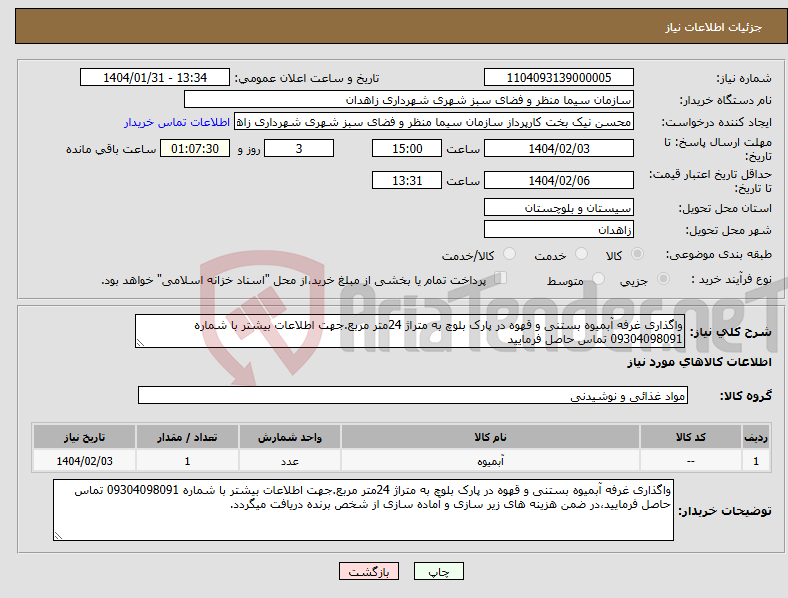
Task: Click the announcement date field 1404/01/31 - 13:34
Action: point(155,77)
